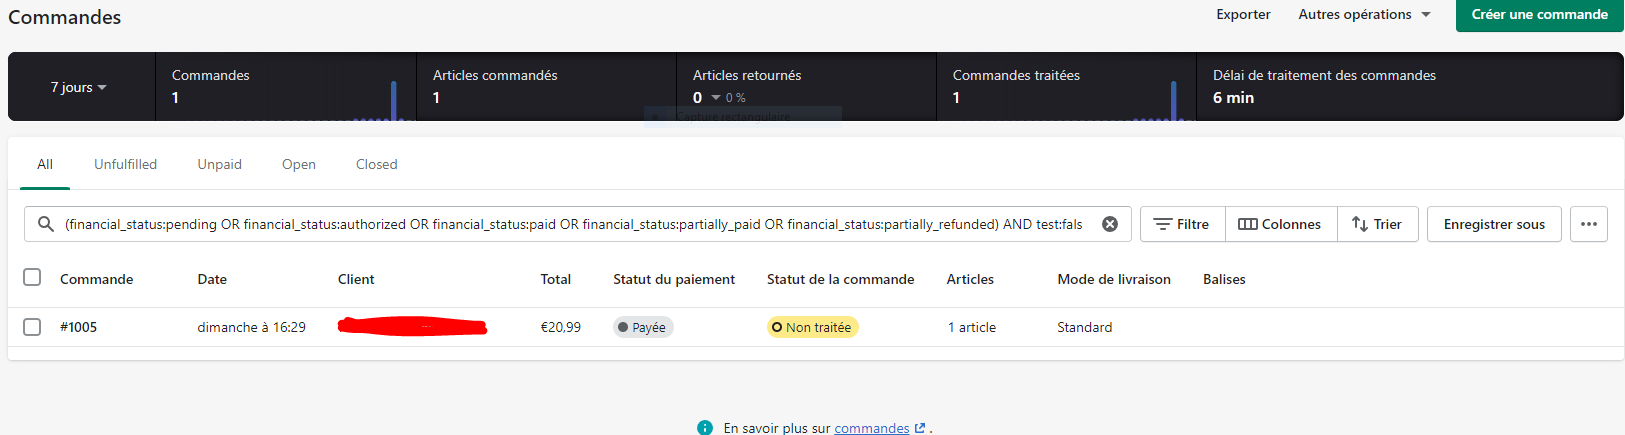This screenshot has height=435, width=1625.
Task: Open the Commandes traitées metric card
Action: pyautogui.click(x=1067, y=87)
